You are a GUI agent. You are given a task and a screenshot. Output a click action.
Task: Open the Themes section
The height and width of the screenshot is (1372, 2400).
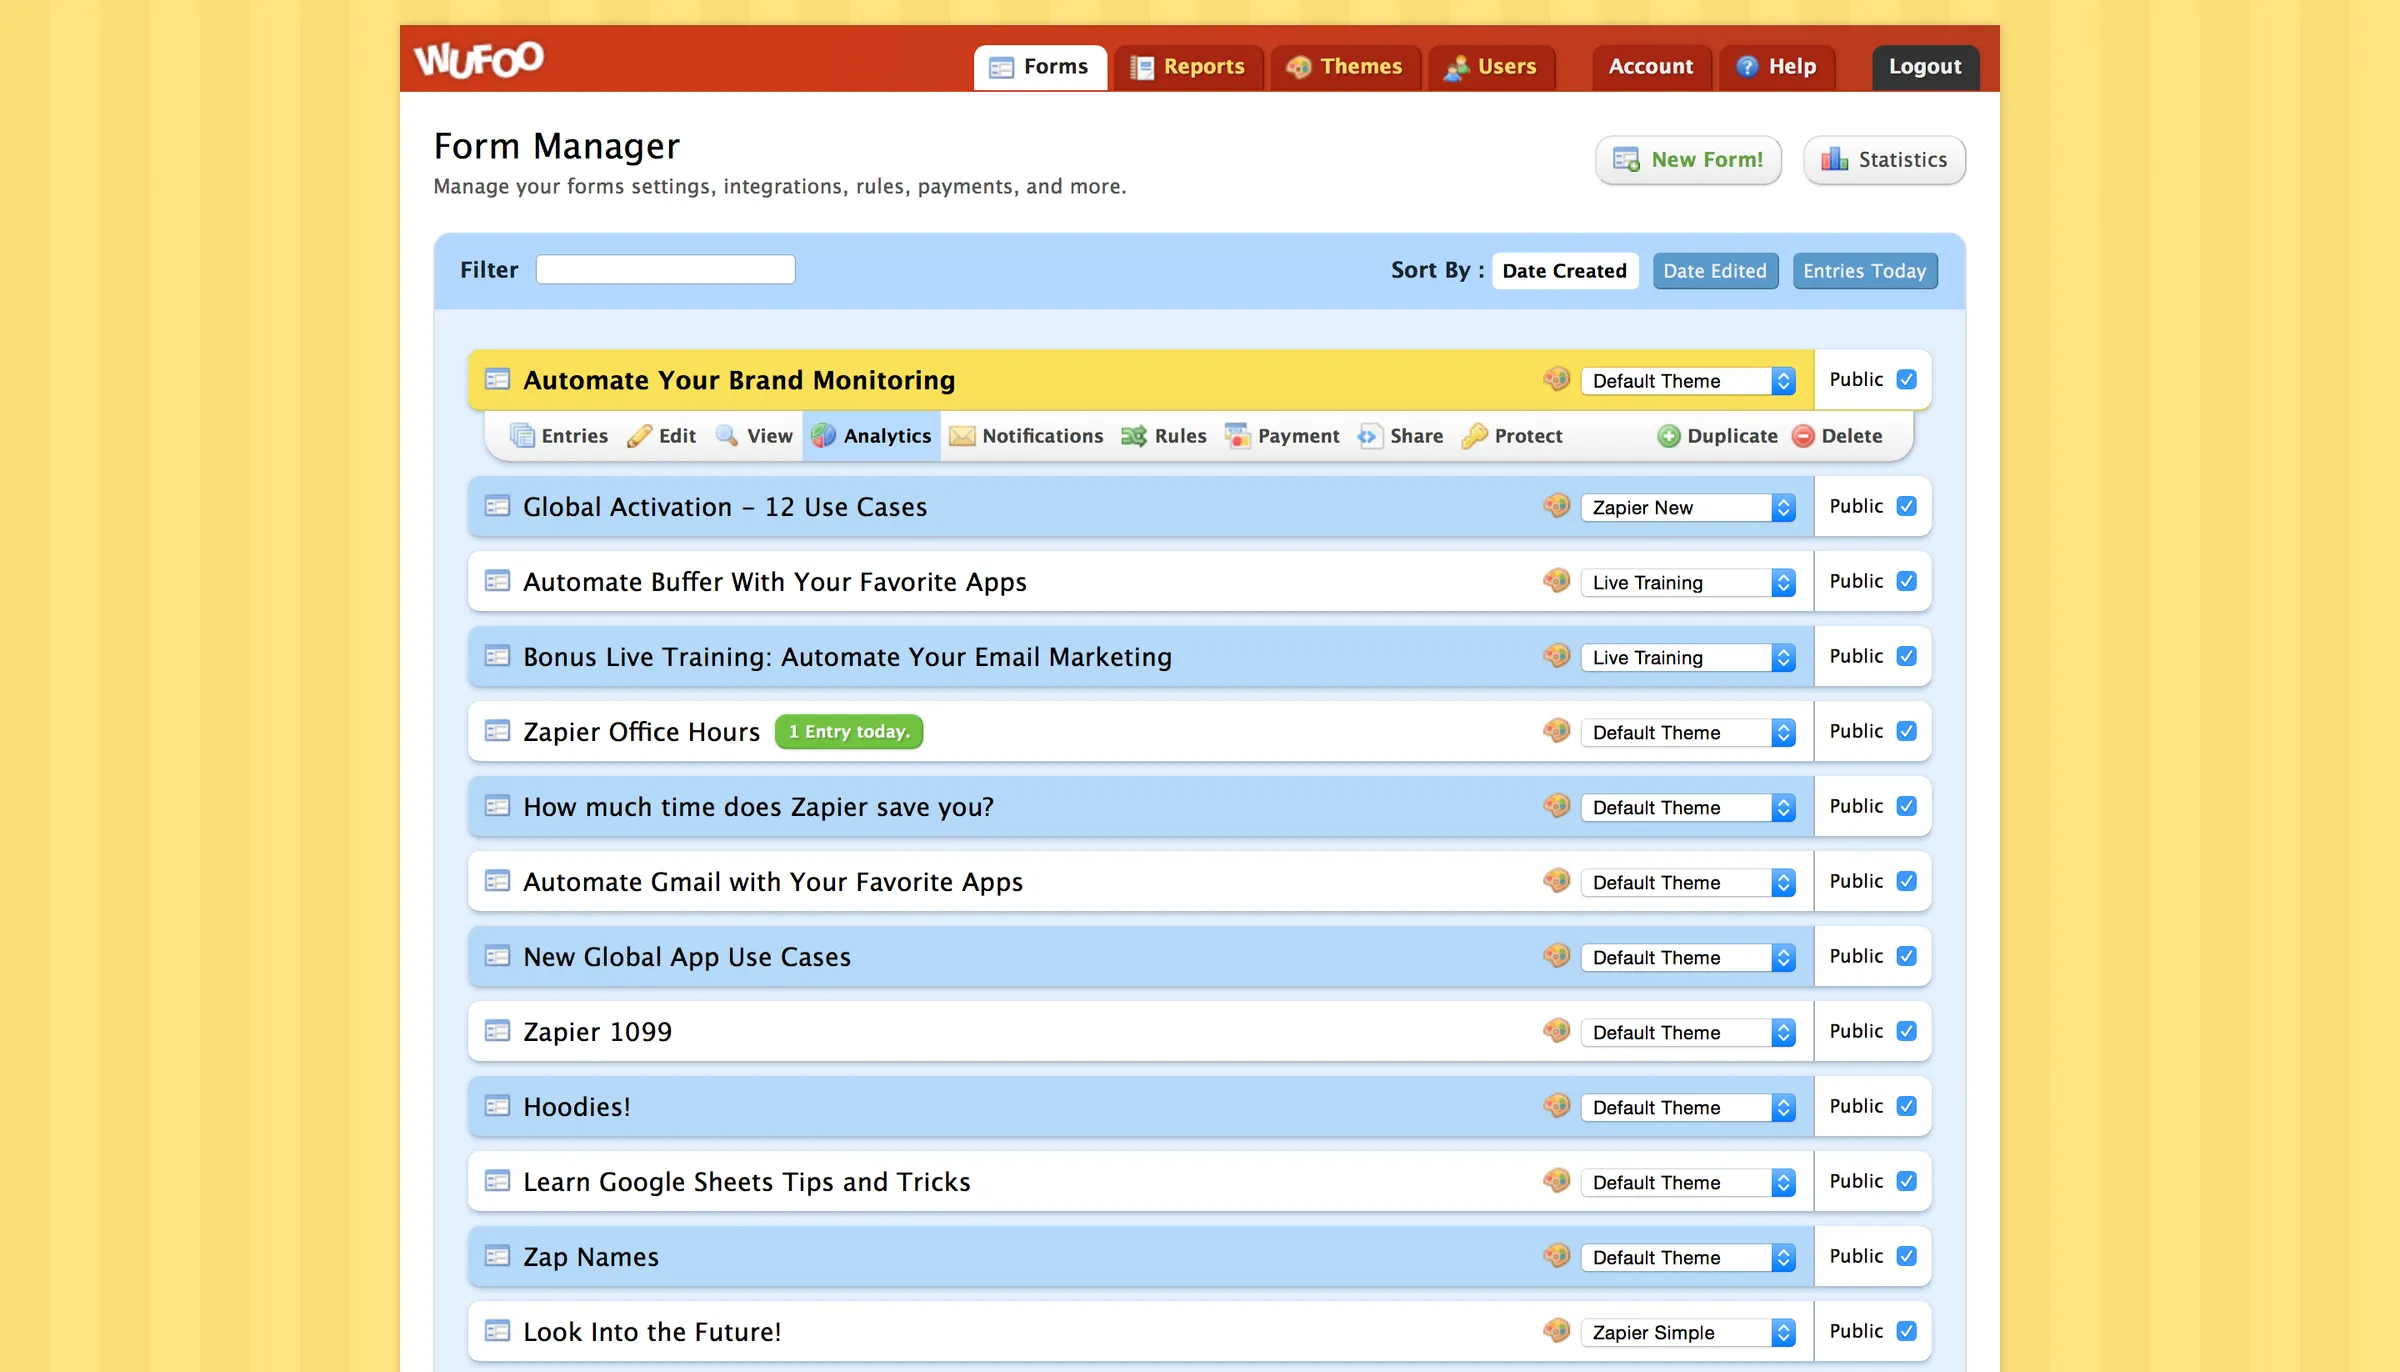1345,66
